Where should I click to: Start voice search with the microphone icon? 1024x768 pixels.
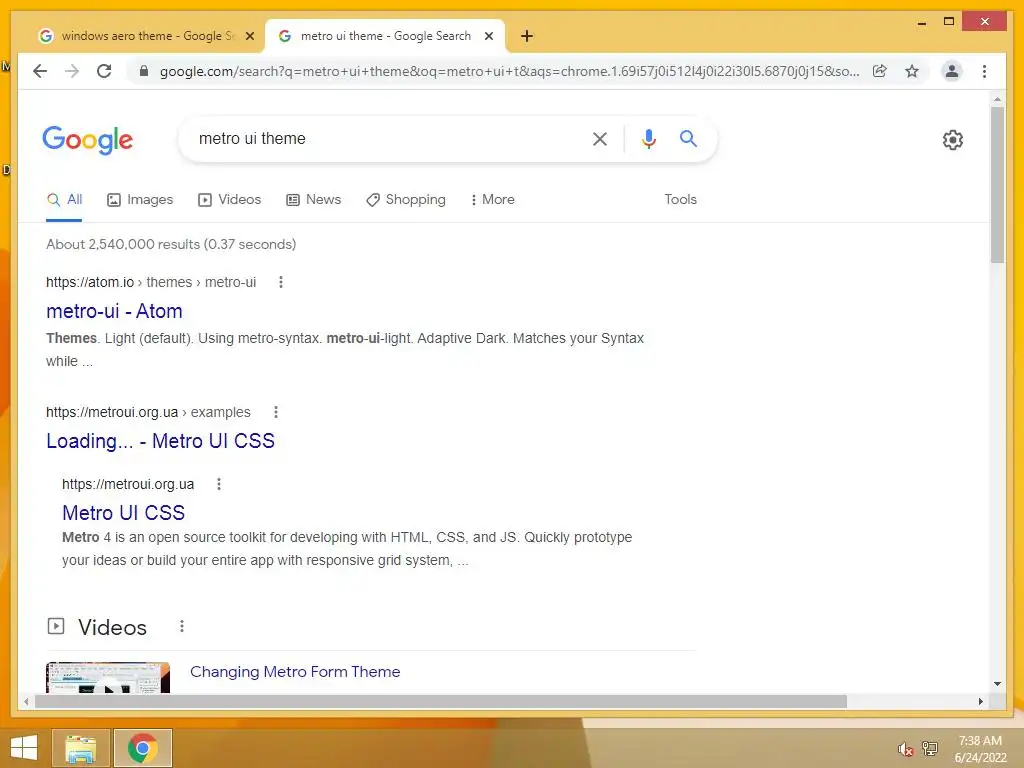(x=648, y=138)
